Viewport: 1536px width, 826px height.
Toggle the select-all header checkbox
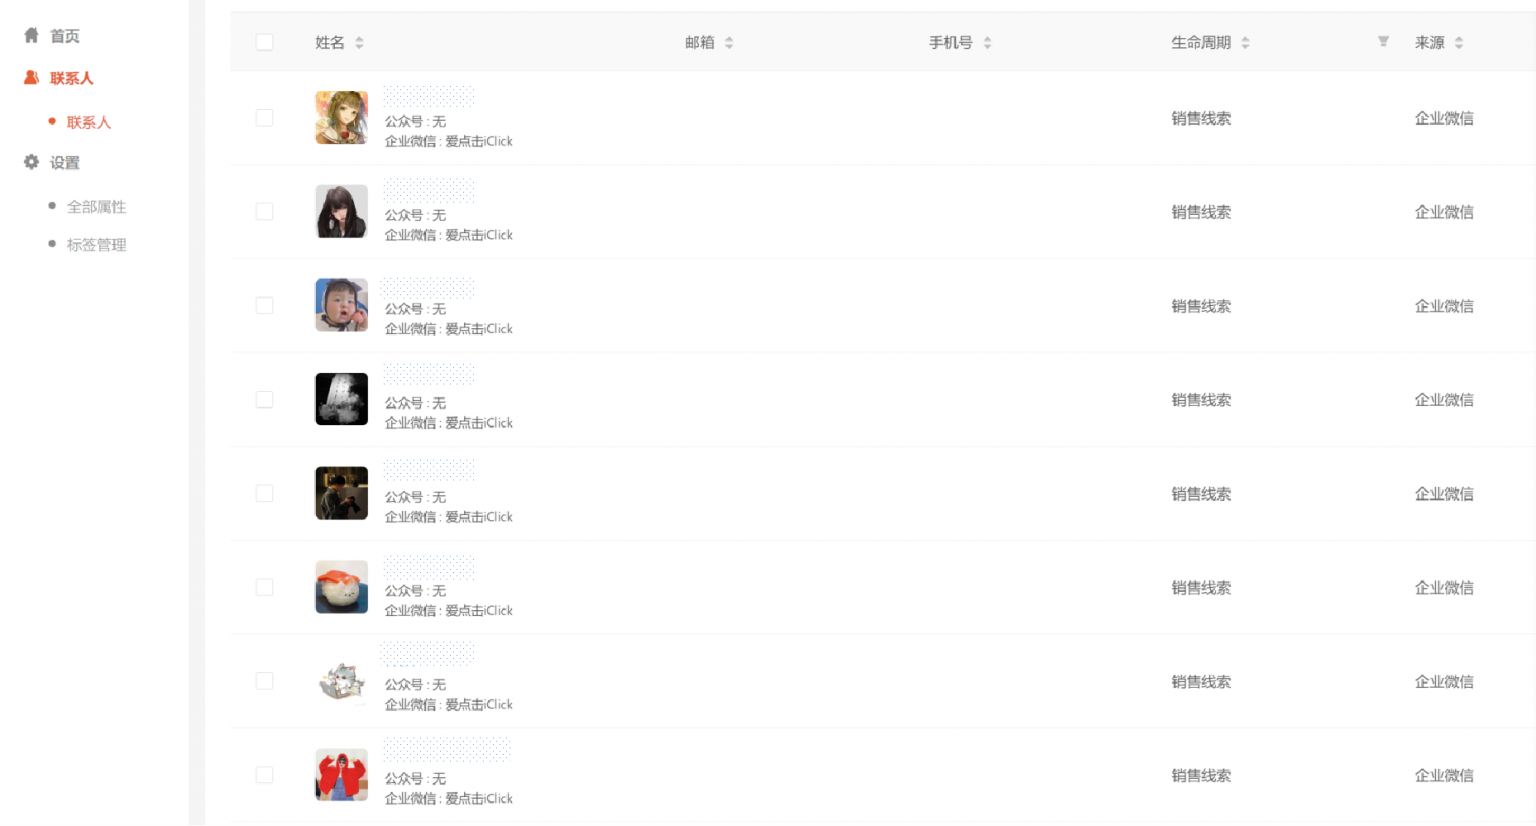264,42
